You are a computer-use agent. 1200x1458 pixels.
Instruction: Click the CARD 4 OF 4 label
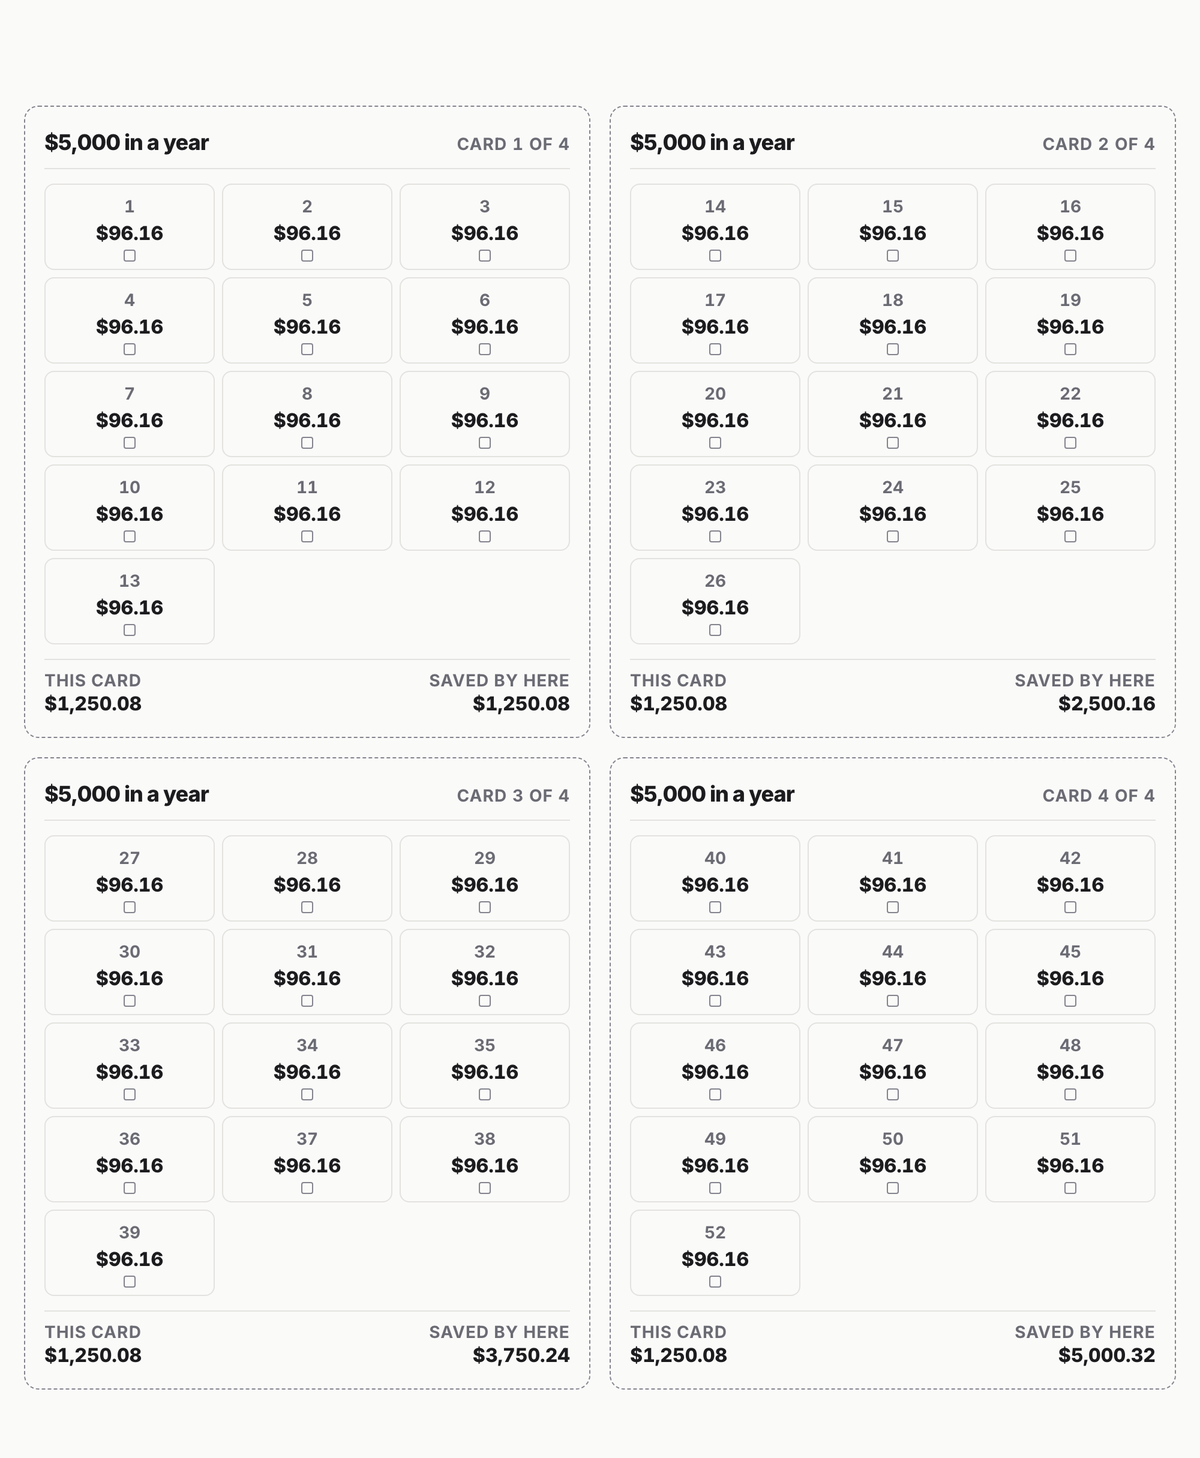pos(1098,796)
